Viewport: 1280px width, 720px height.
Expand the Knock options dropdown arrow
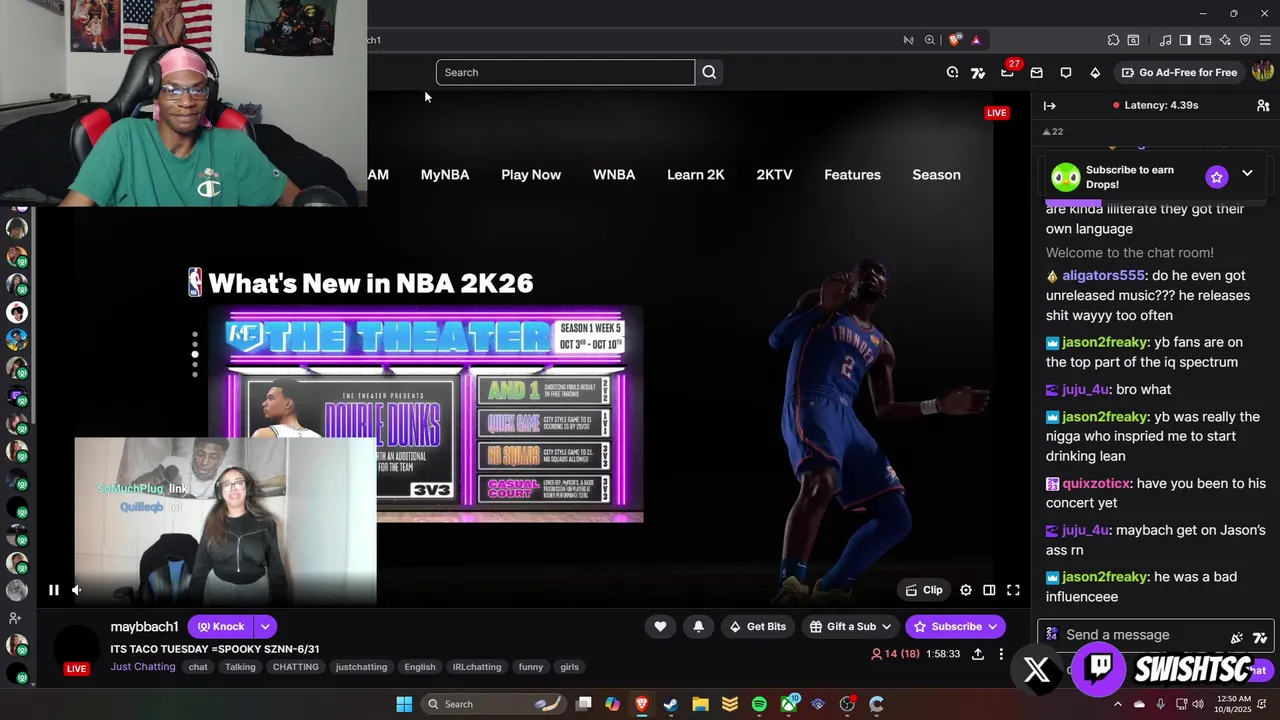(x=265, y=626)
